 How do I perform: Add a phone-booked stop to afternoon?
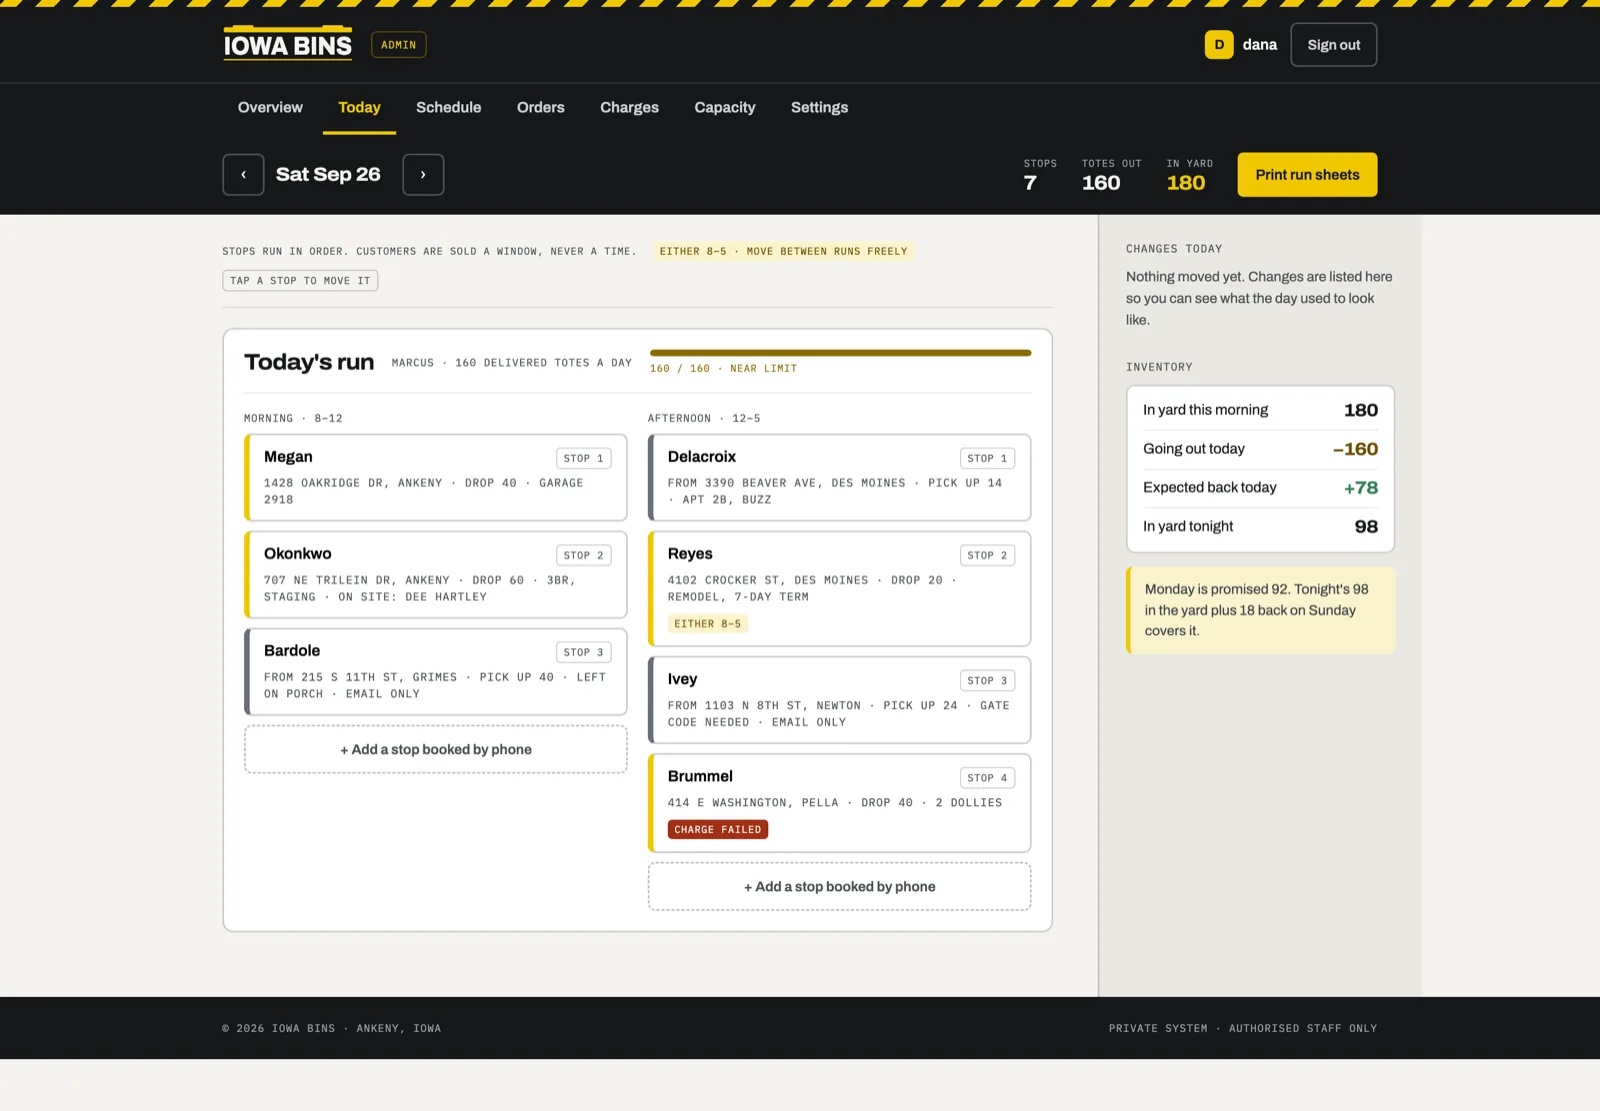pos(839,887)
